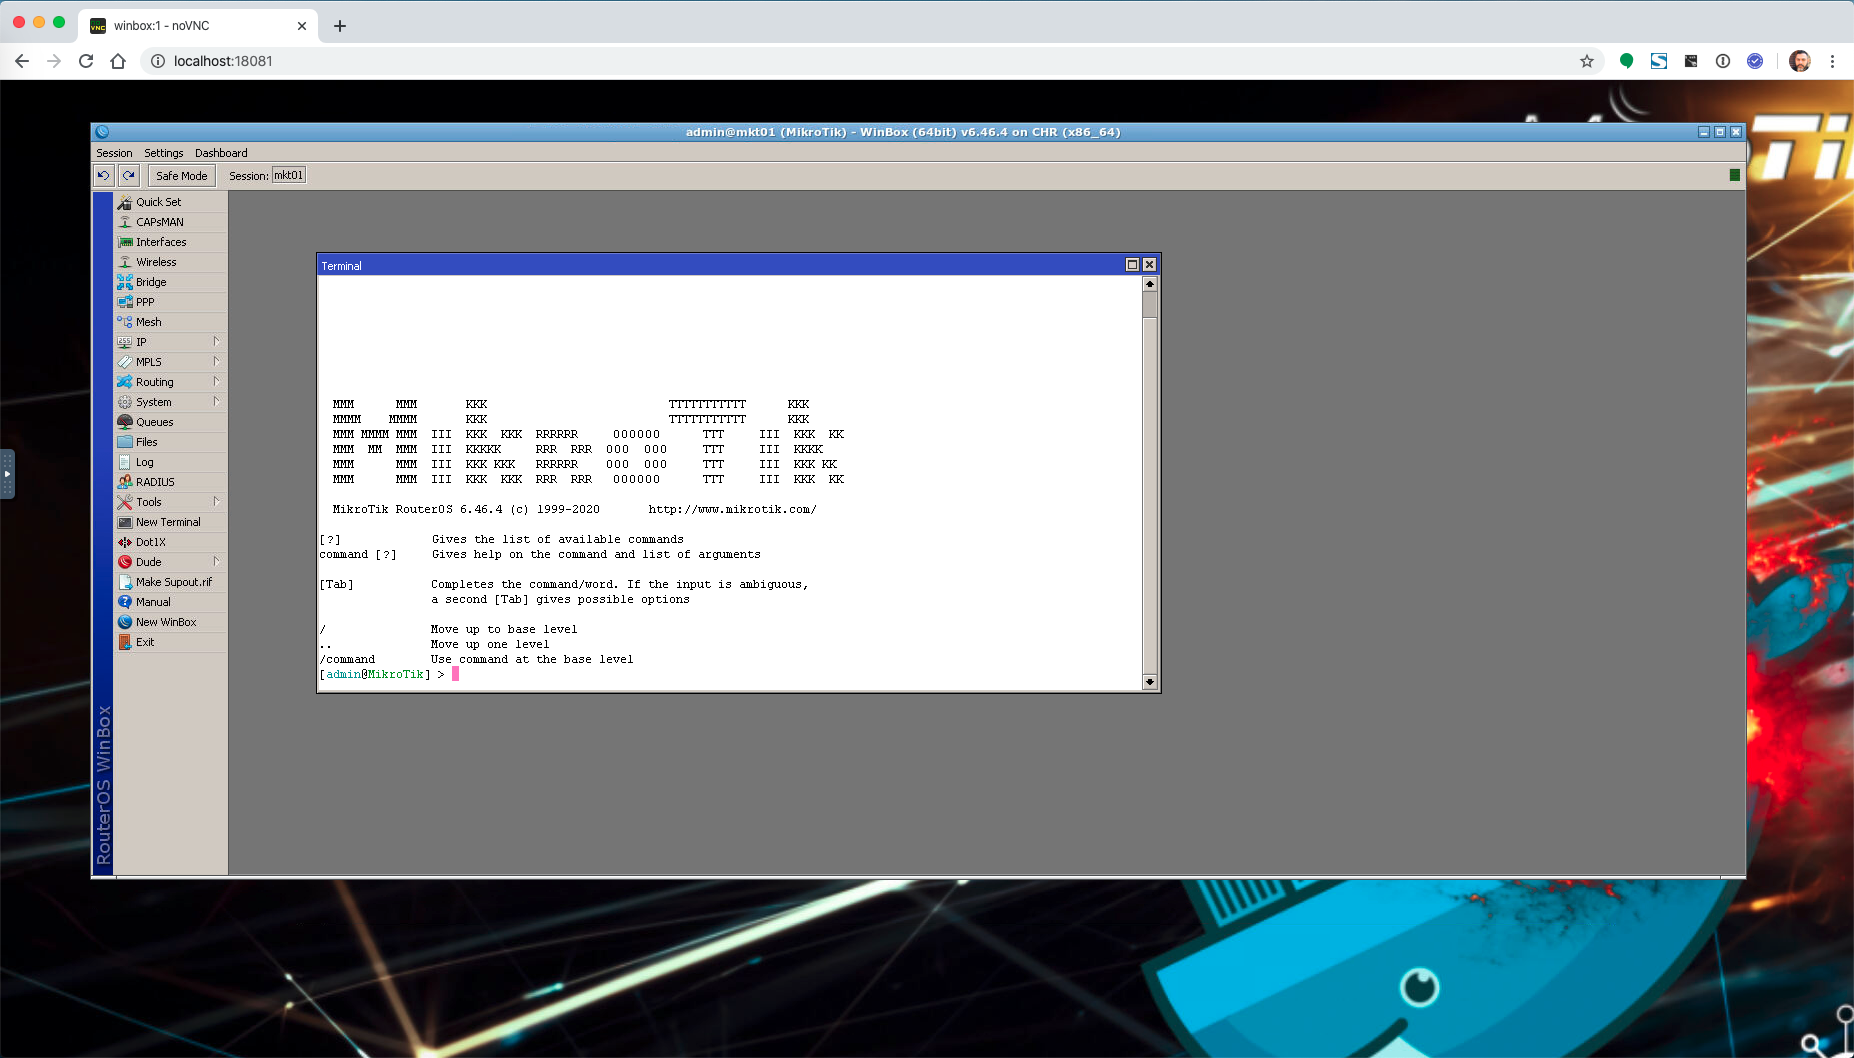Viewport: 1854px width, 1058px height.
Task: Click the IP menu icon
Action: pos(125,342)
